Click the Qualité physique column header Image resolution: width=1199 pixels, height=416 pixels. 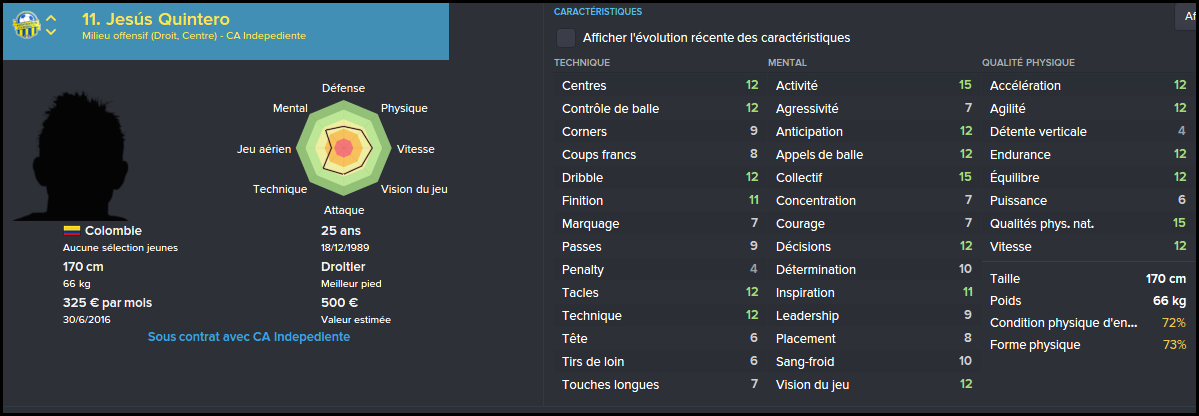pyautogui.click(x=1028, y=63)
